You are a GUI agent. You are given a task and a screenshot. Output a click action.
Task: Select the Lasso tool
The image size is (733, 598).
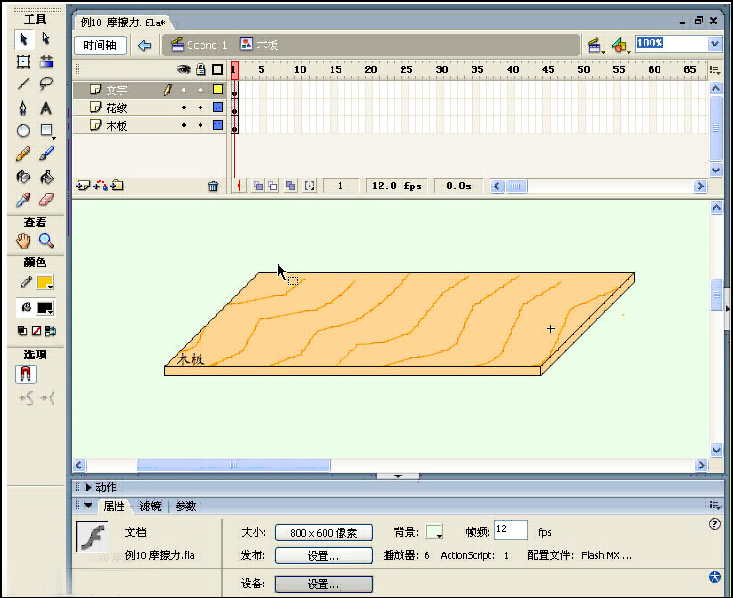(46, 84)
